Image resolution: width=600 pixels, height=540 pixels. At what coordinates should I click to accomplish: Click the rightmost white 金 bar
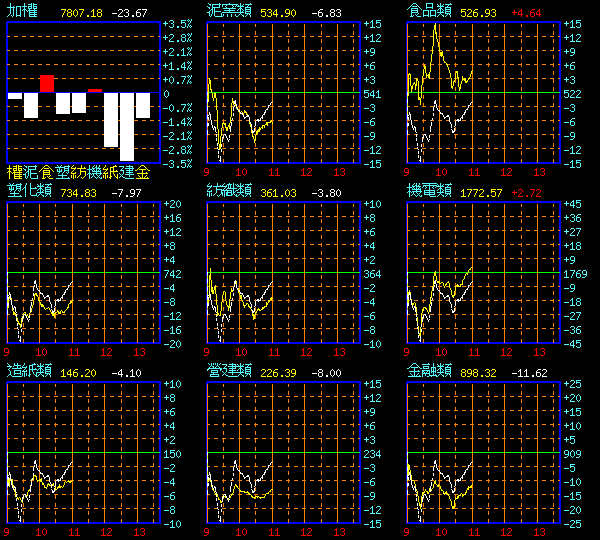coord(143,105)
